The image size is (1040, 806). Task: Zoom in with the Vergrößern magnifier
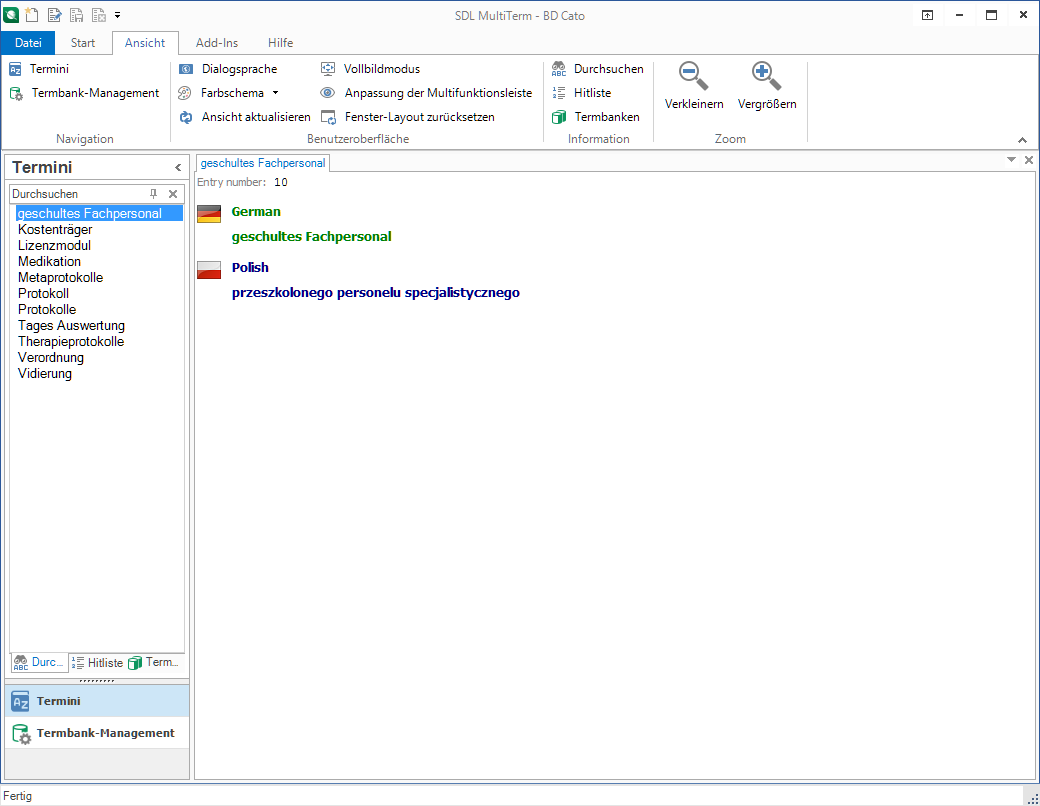pyautogui.click(x=767, y=85)
